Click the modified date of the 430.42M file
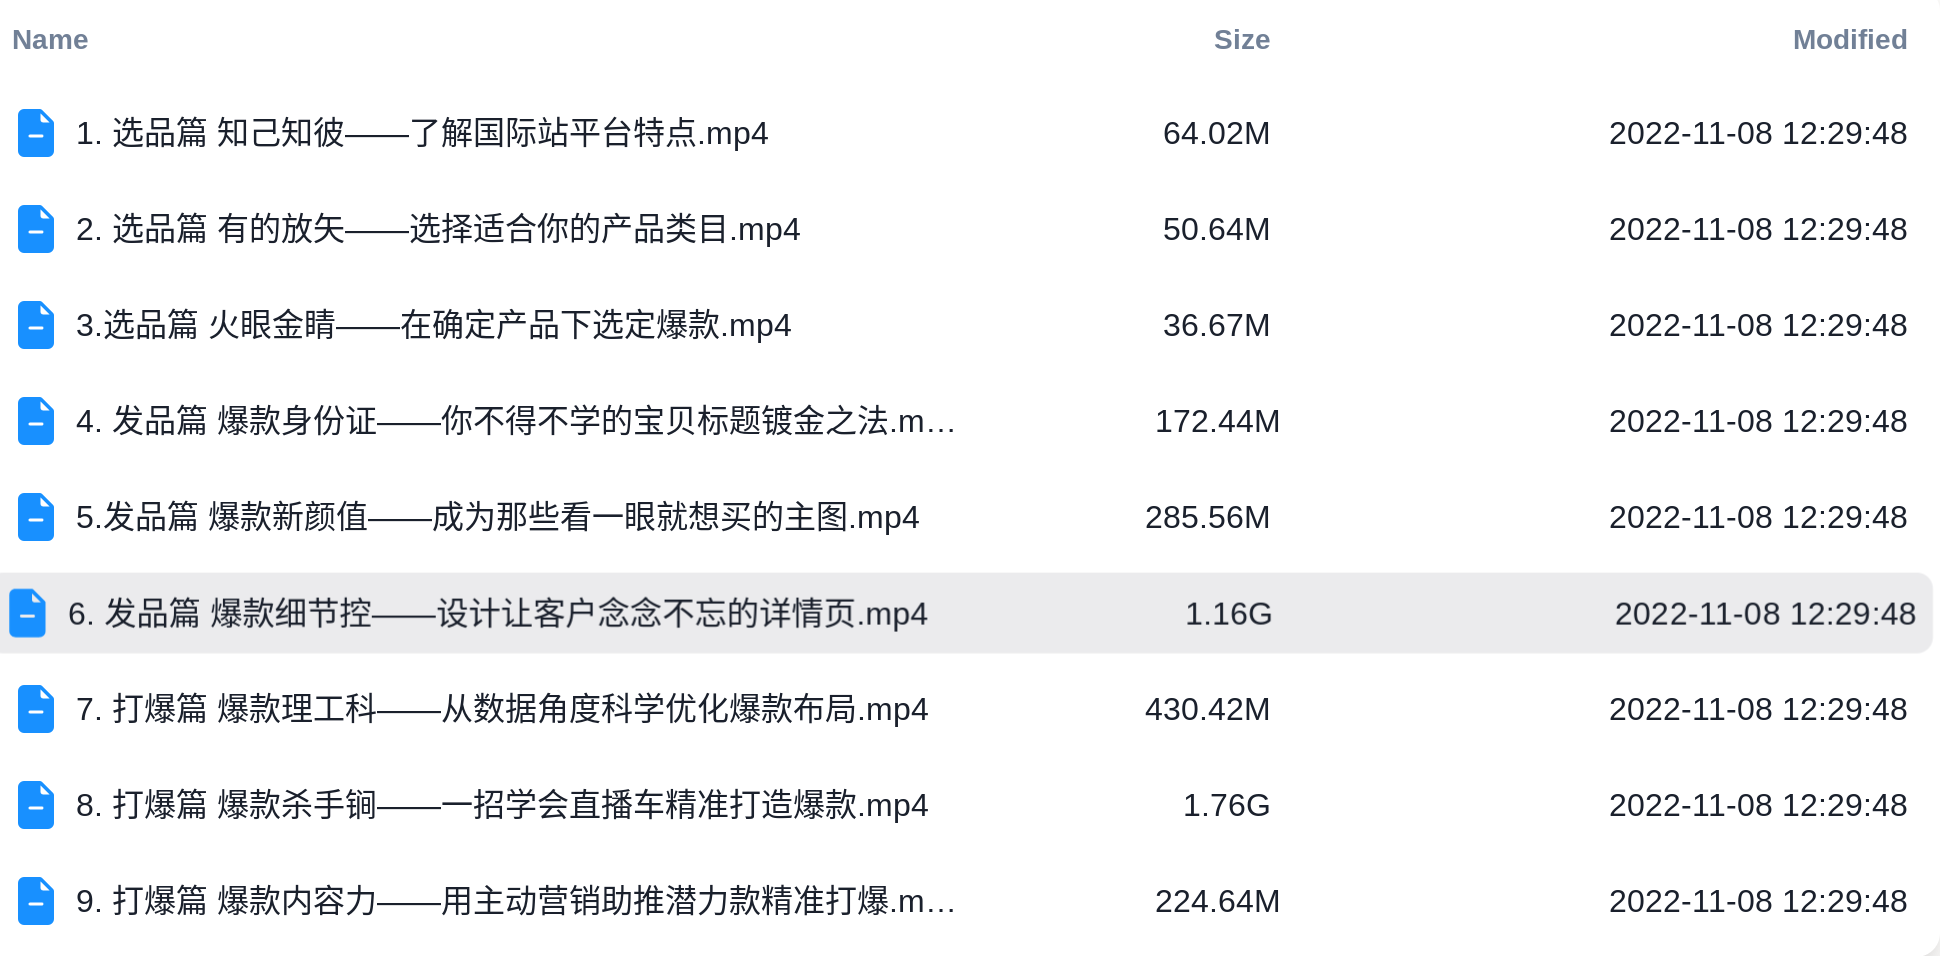Image resolution: width=1940 pixels, height=956 pixels. pyautogui.click(x=1758, y=709)
